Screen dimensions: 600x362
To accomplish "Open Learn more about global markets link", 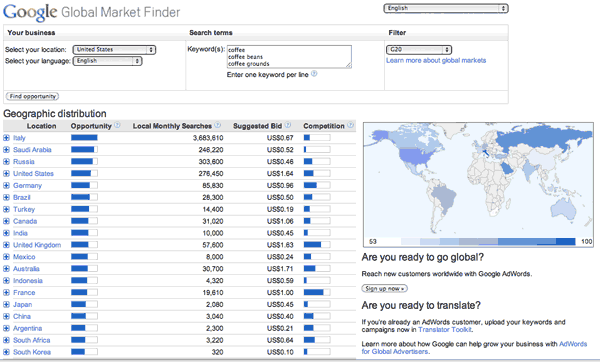I will tap(436, 60).
